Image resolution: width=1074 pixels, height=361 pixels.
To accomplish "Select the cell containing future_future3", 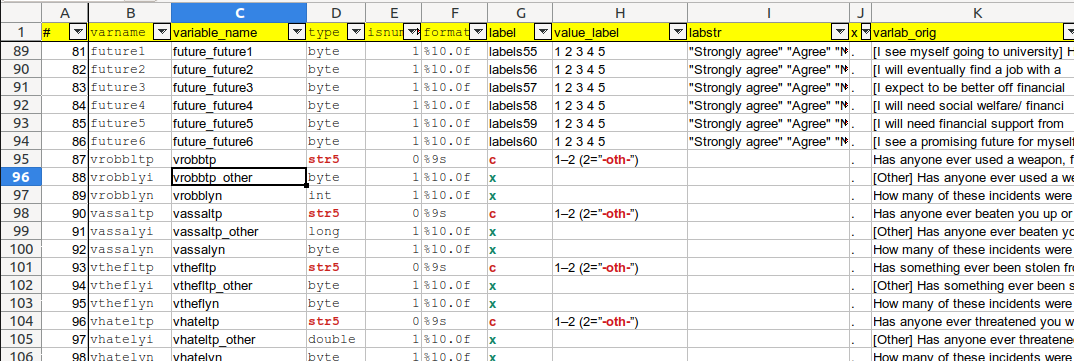I will 238,88.
